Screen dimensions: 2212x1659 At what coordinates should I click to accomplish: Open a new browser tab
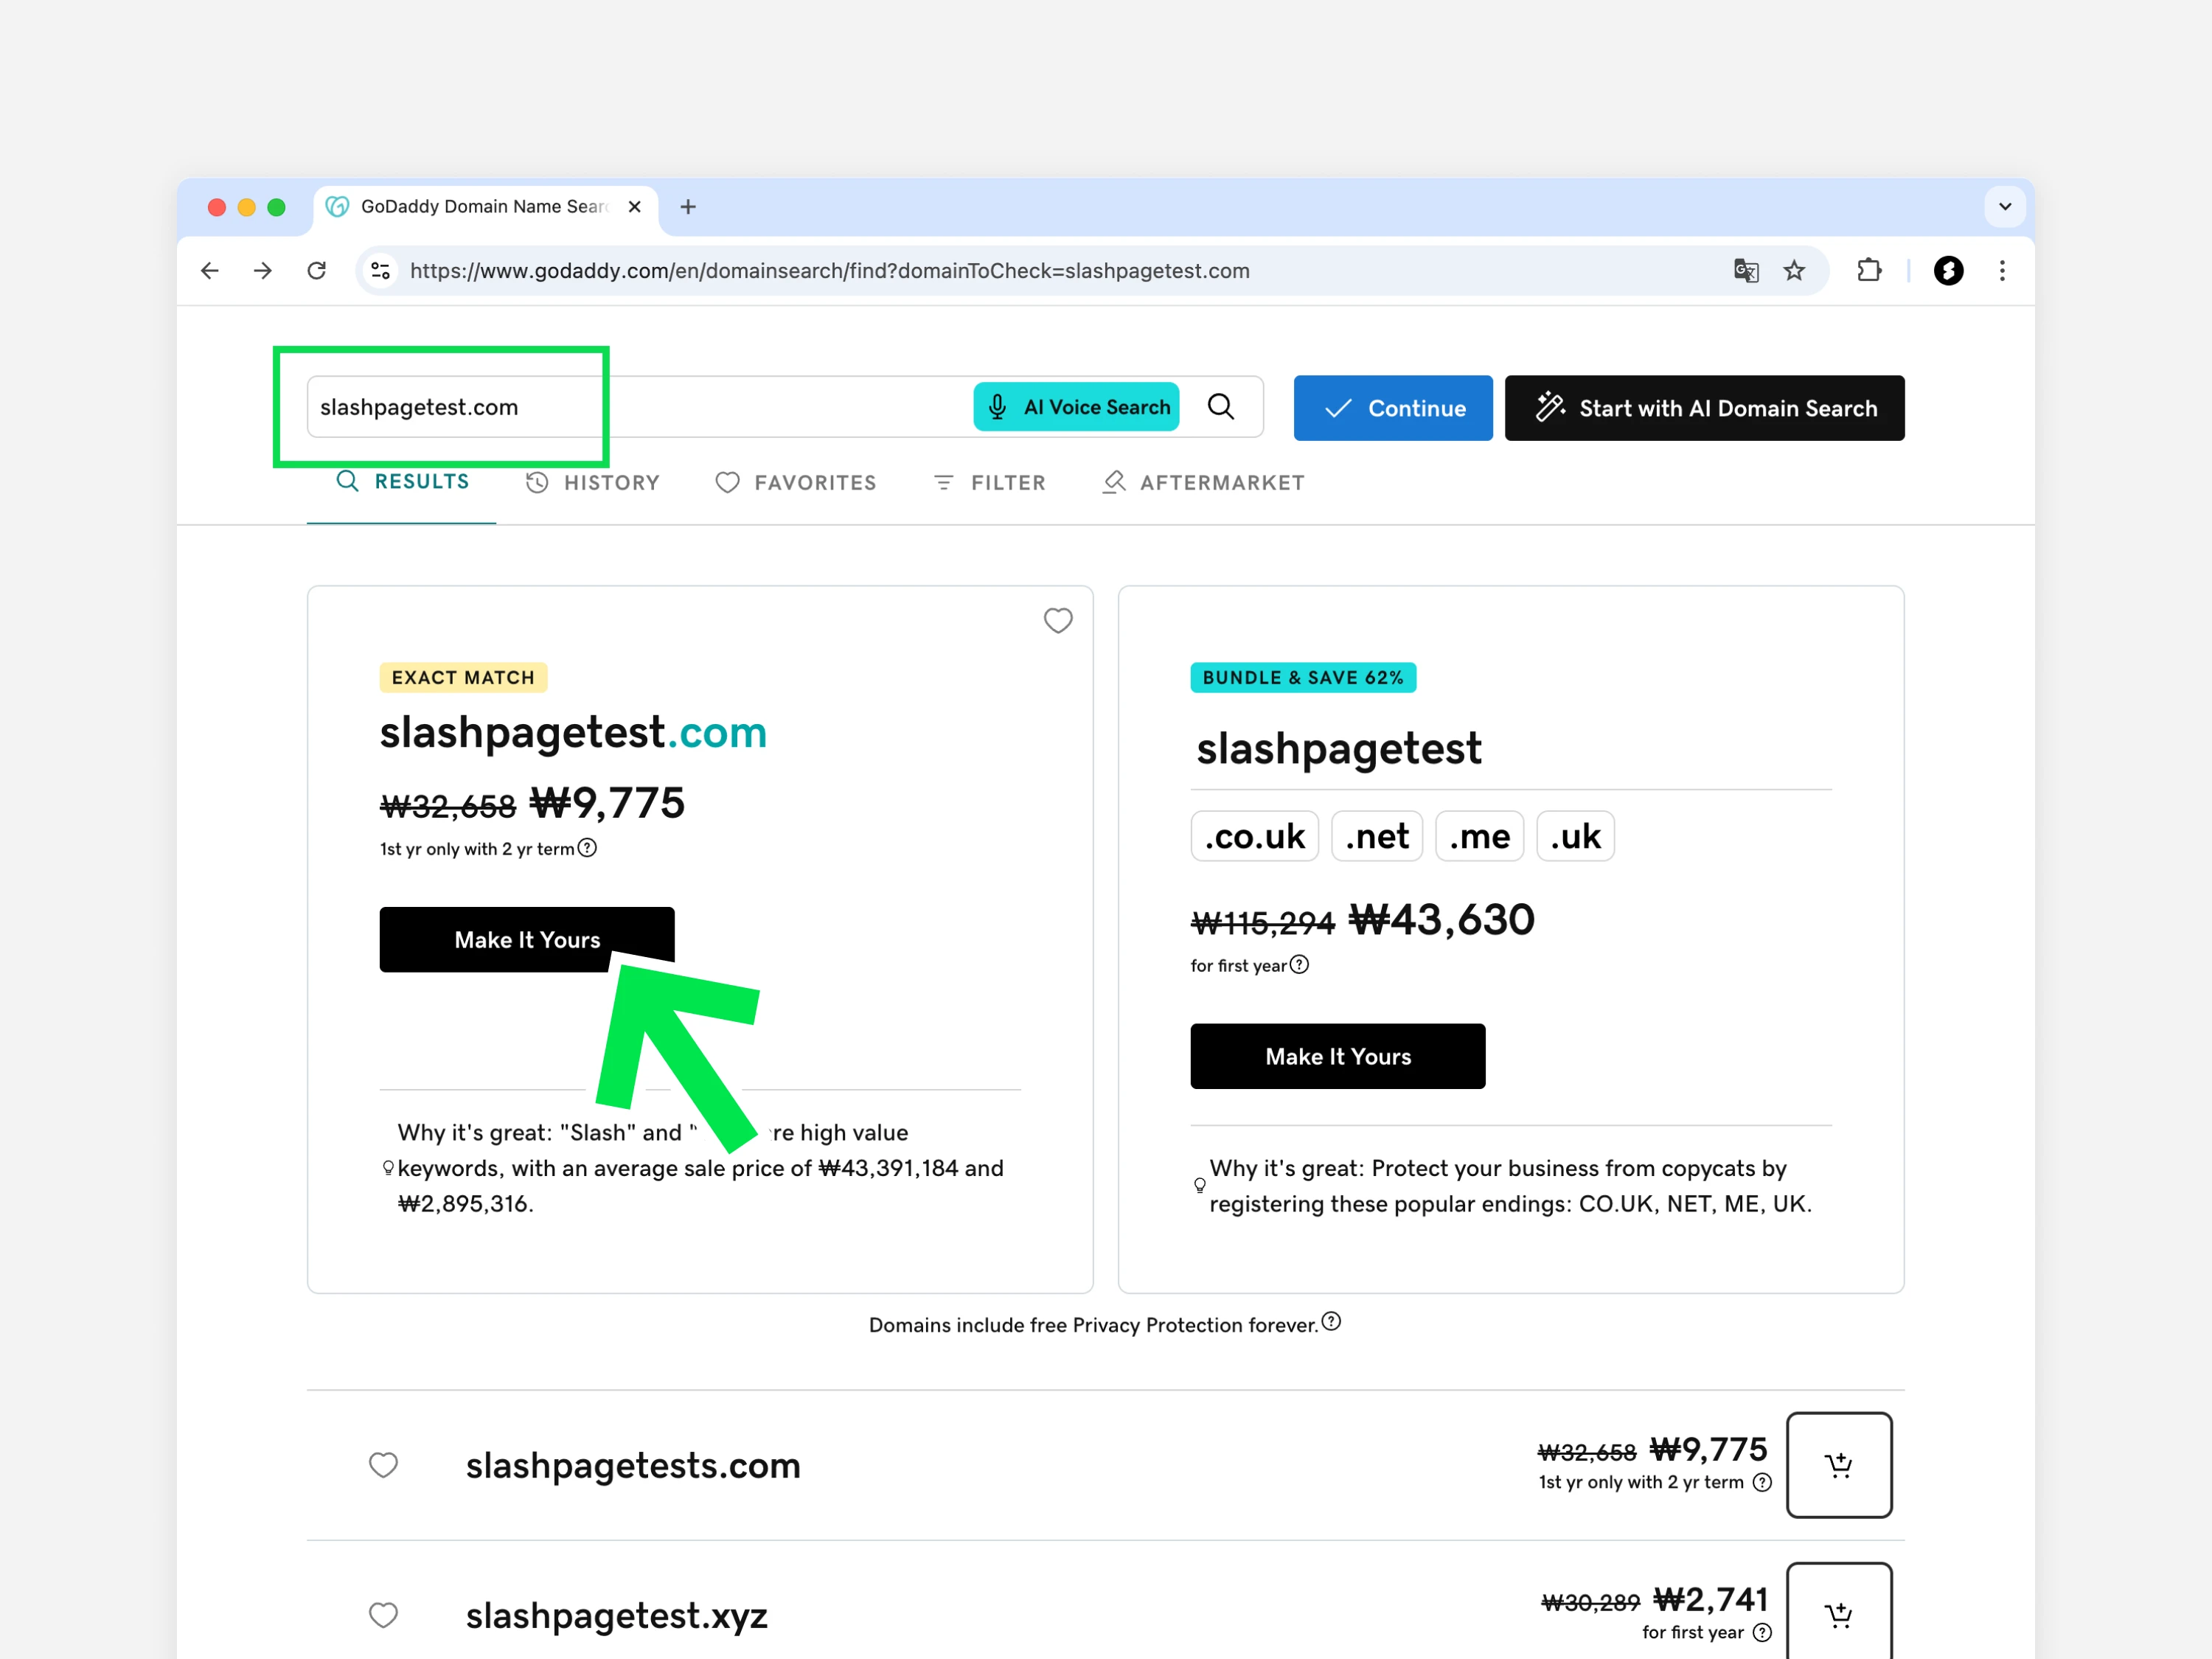point(688,207)
